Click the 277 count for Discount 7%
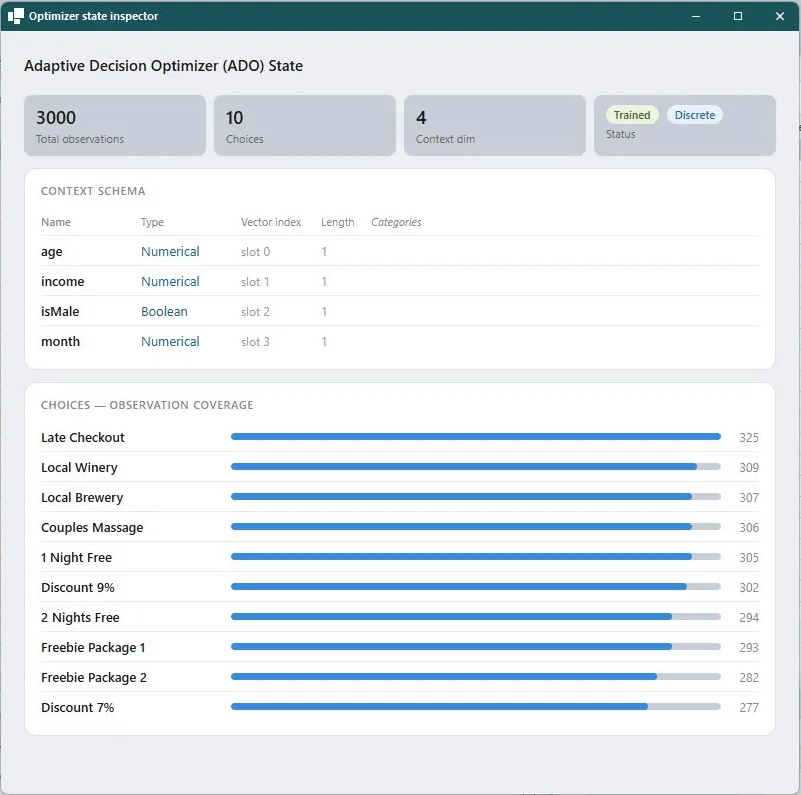This screenshot has width=801, height=795. [x=748, y=708]
